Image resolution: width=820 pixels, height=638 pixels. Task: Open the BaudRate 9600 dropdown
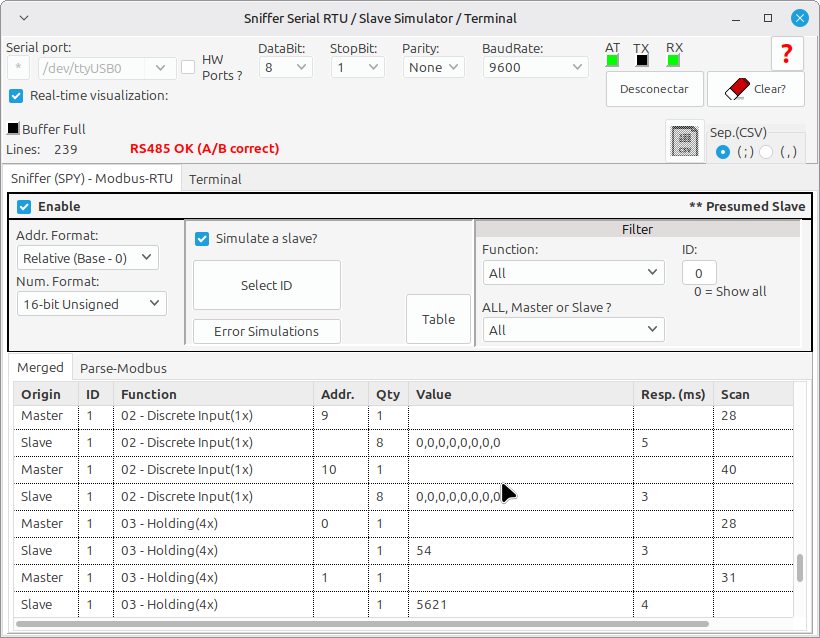point(536,67)
